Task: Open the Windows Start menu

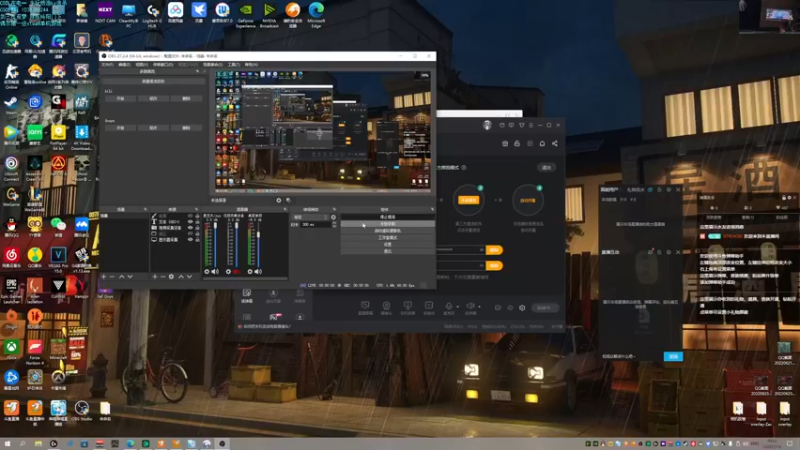Action: pyautogui.click(x=7, y=444)
